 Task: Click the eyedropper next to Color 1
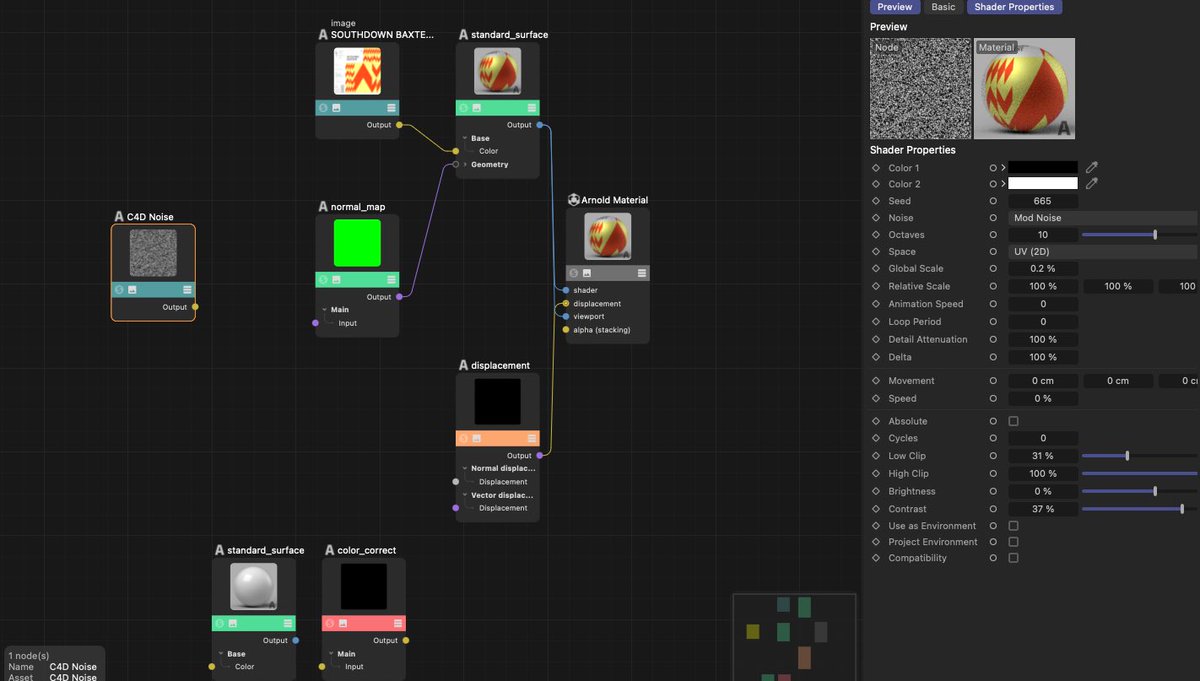click(x=1092, y=167)
